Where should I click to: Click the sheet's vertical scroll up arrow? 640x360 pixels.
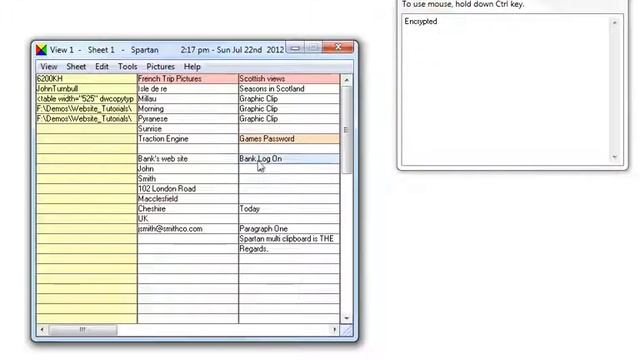[347, 80]
